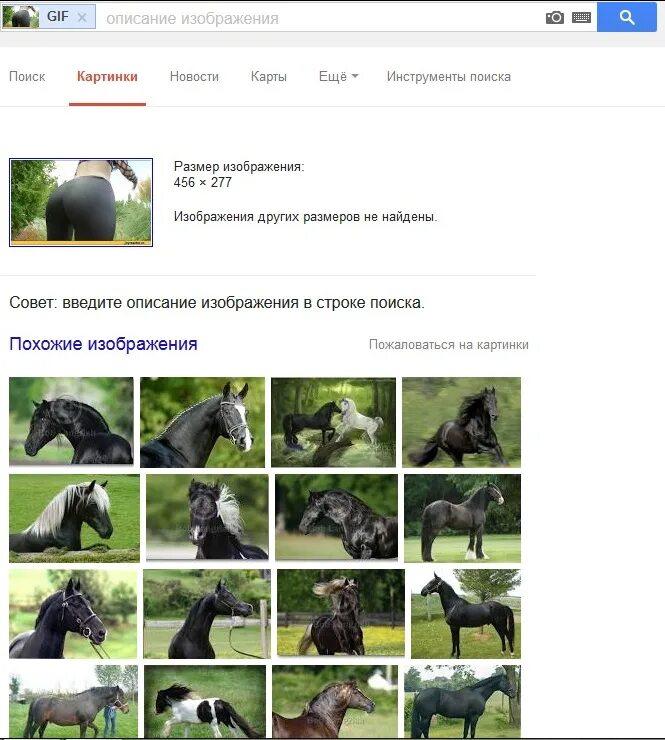Click the blue magnifier search button
The width and height of the screenshot is (665, 740).
pyautogui.click(x=627, y=17)
